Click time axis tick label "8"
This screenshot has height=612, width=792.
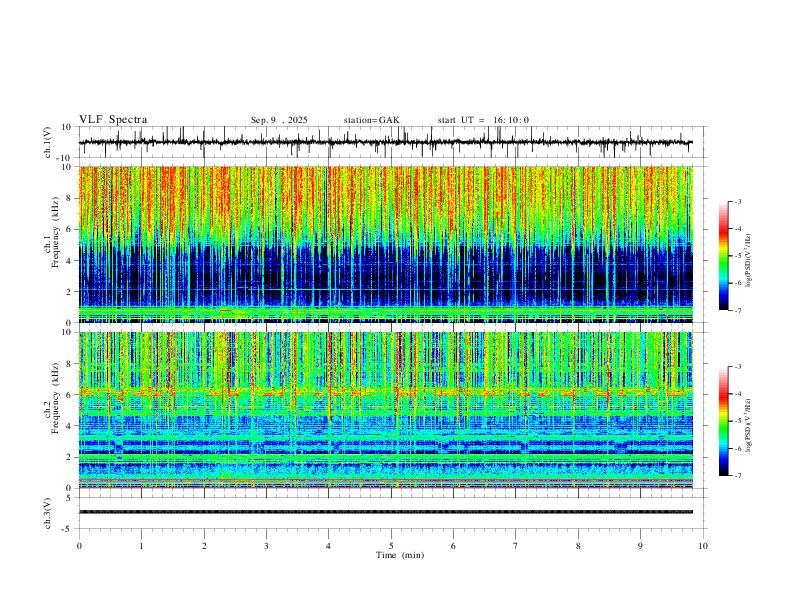point(578,546)
